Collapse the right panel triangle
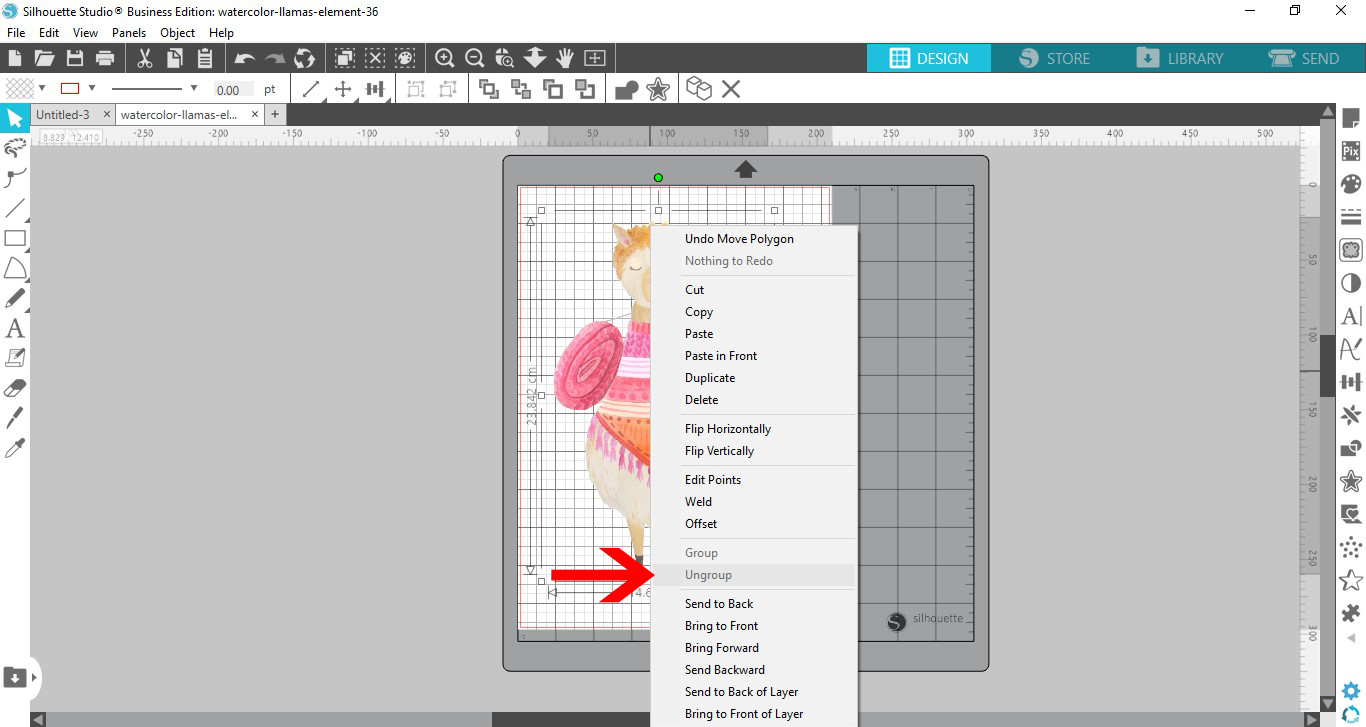 click(x=1351, y=638)
